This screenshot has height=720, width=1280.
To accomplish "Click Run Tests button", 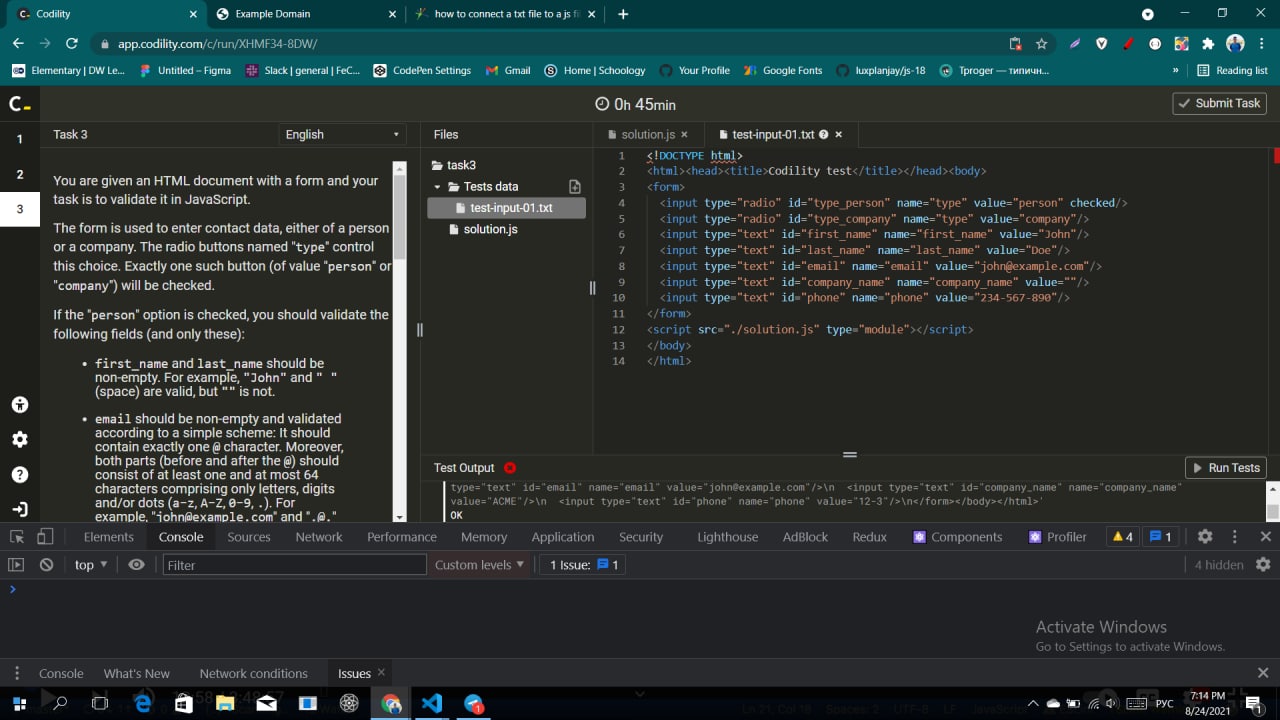I will click(x=1225, y=468).
